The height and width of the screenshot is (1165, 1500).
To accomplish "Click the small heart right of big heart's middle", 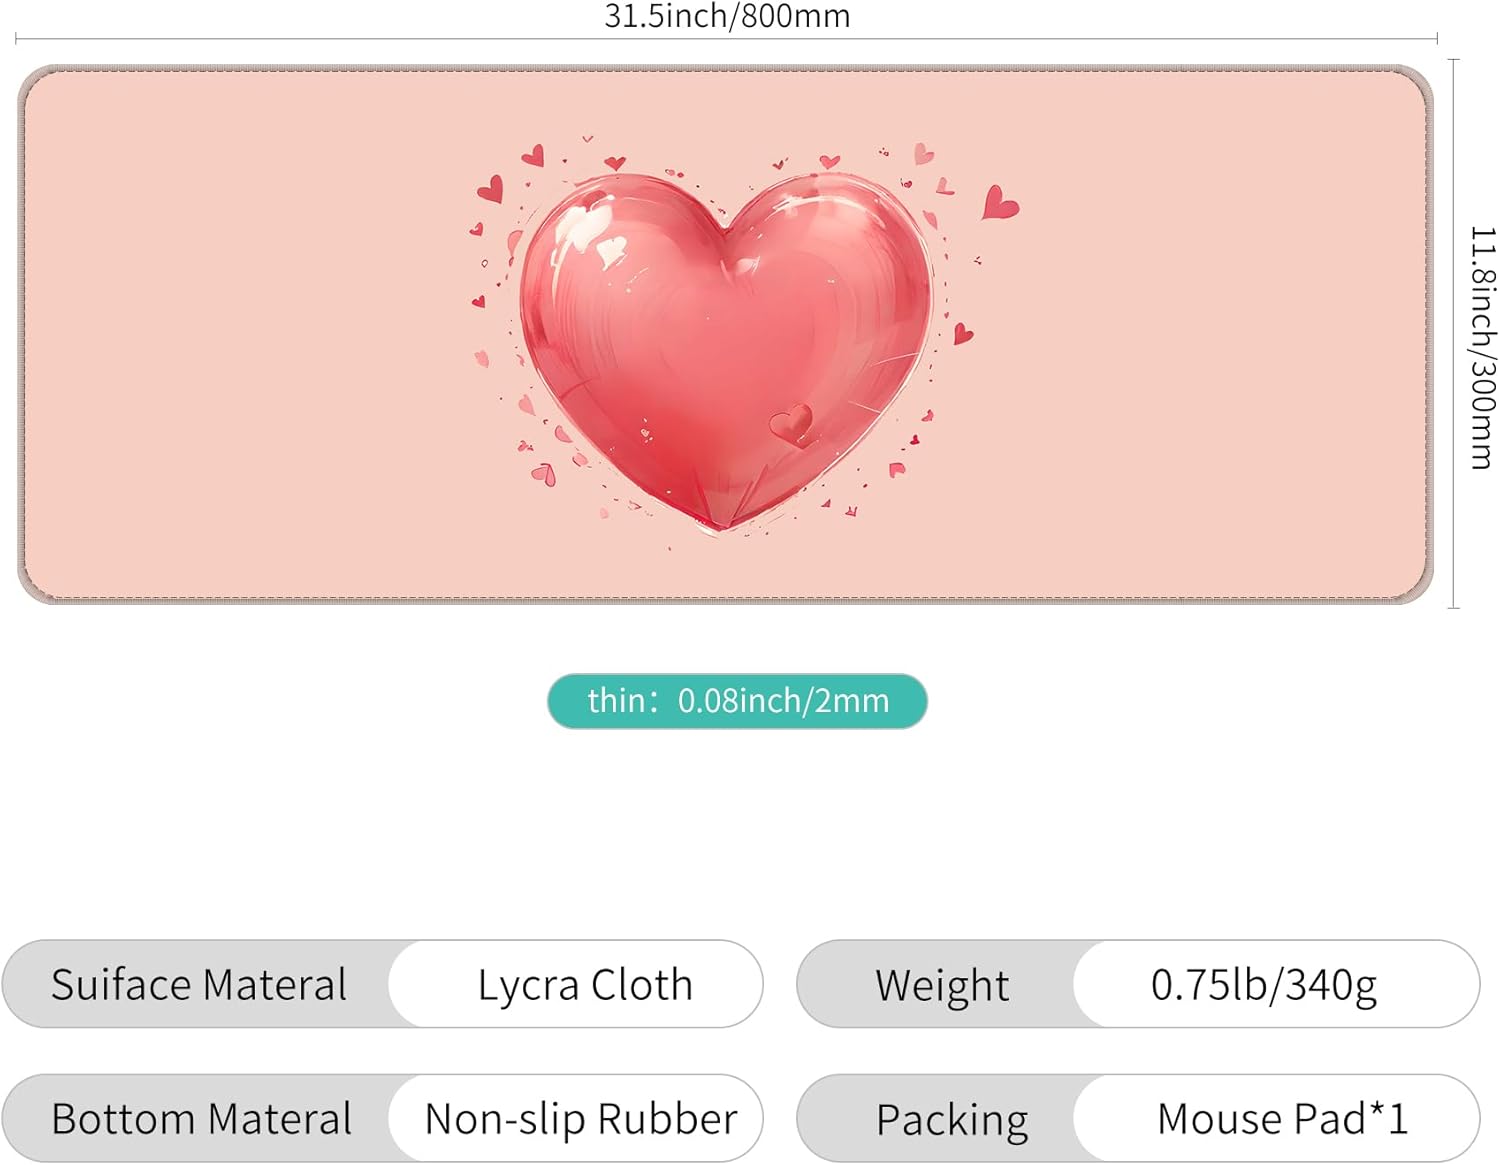I will click(963, 334).
